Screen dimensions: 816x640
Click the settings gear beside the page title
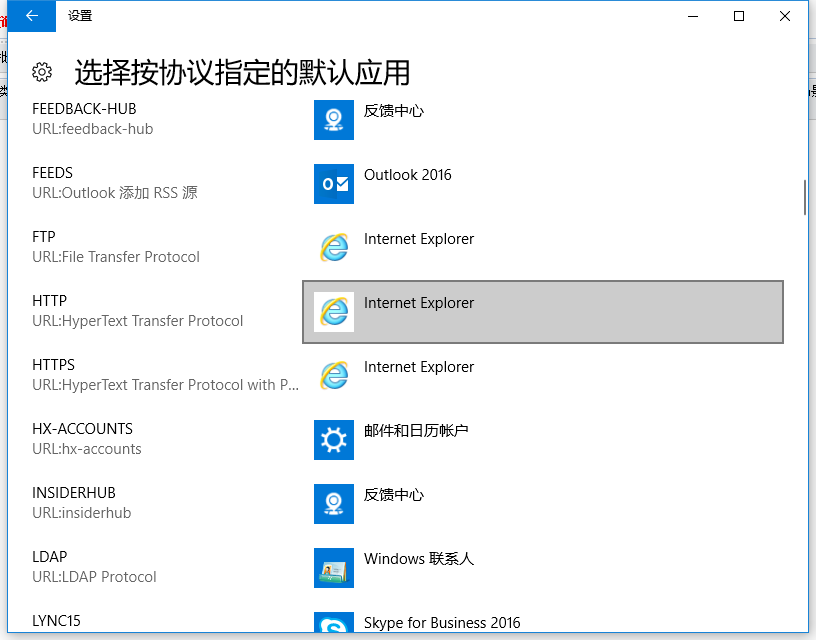40,72
